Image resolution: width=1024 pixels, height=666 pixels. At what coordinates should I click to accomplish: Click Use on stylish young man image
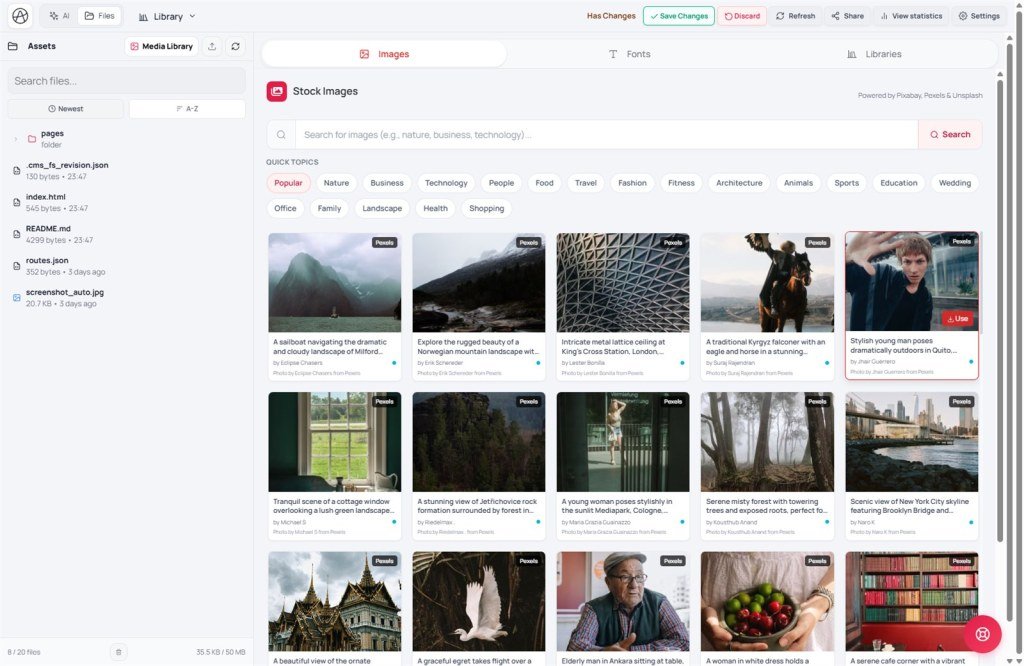pyautogui.click(x=957, y=319)
